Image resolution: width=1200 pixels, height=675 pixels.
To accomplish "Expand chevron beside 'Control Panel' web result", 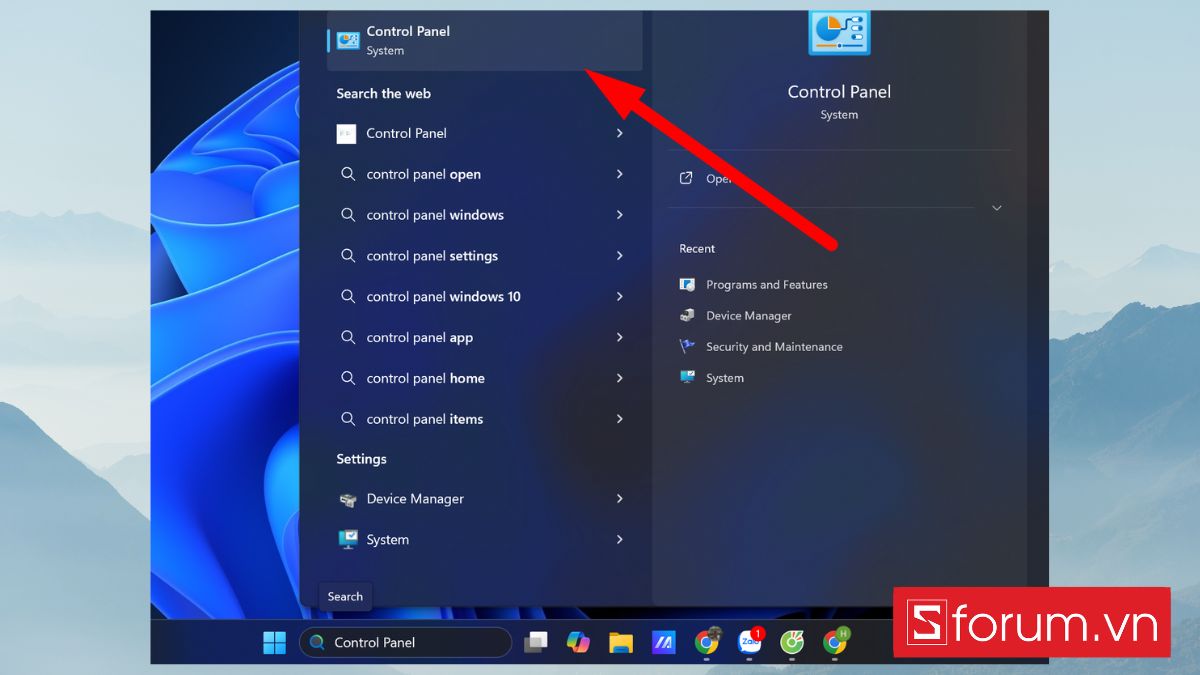I will point(620,133).
